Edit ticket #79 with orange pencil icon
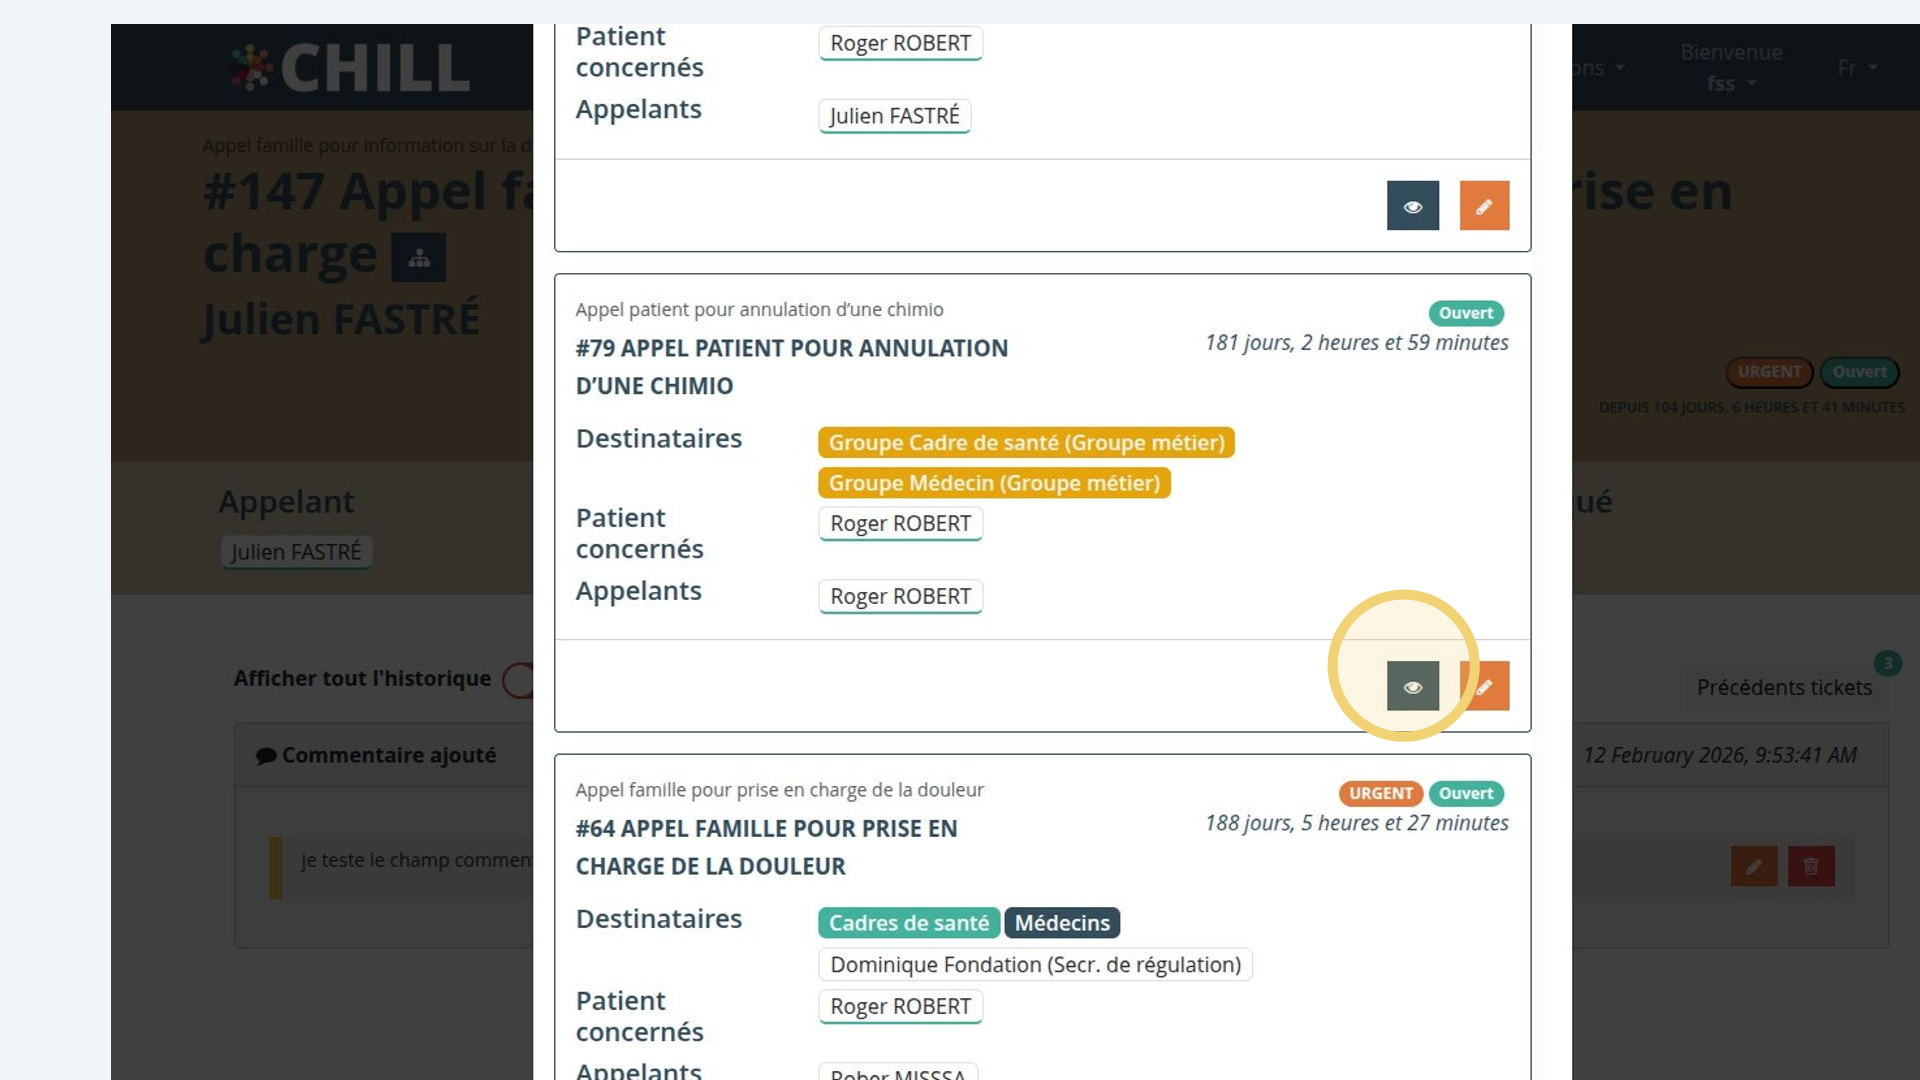Image resolution: width=1920 pixels, height=1080 pixels. tap(1485, 686)
